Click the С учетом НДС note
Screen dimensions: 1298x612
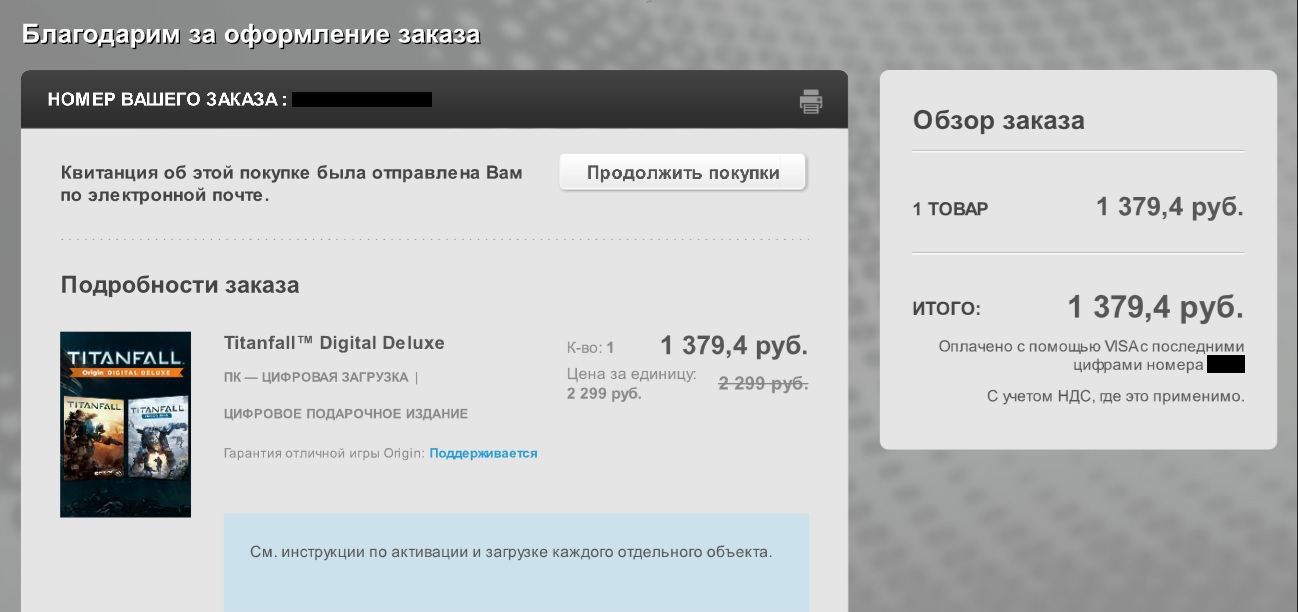pyautogui.click(x=1115, y=397)
